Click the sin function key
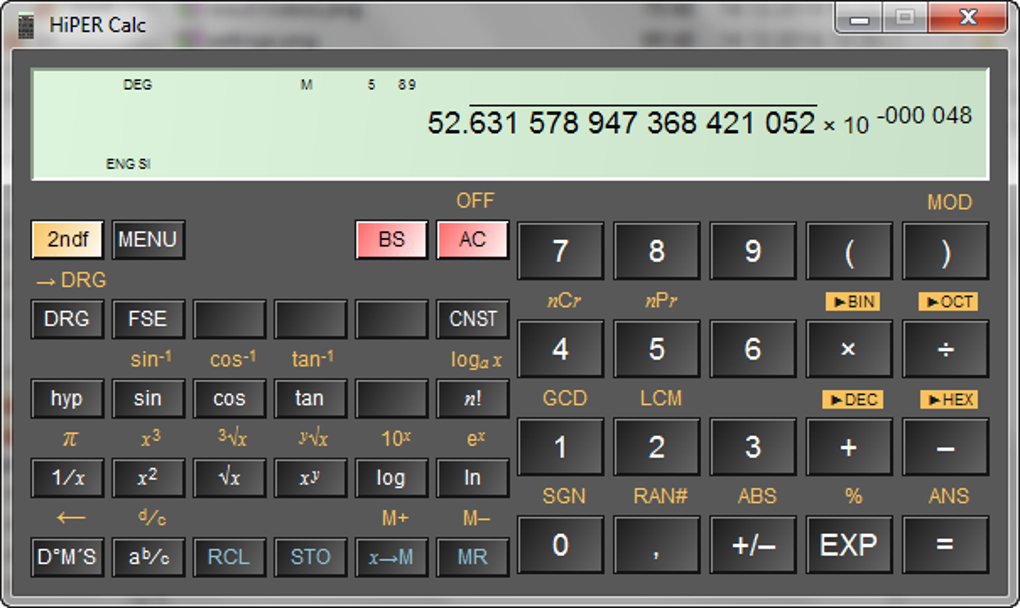 (148, 398)
